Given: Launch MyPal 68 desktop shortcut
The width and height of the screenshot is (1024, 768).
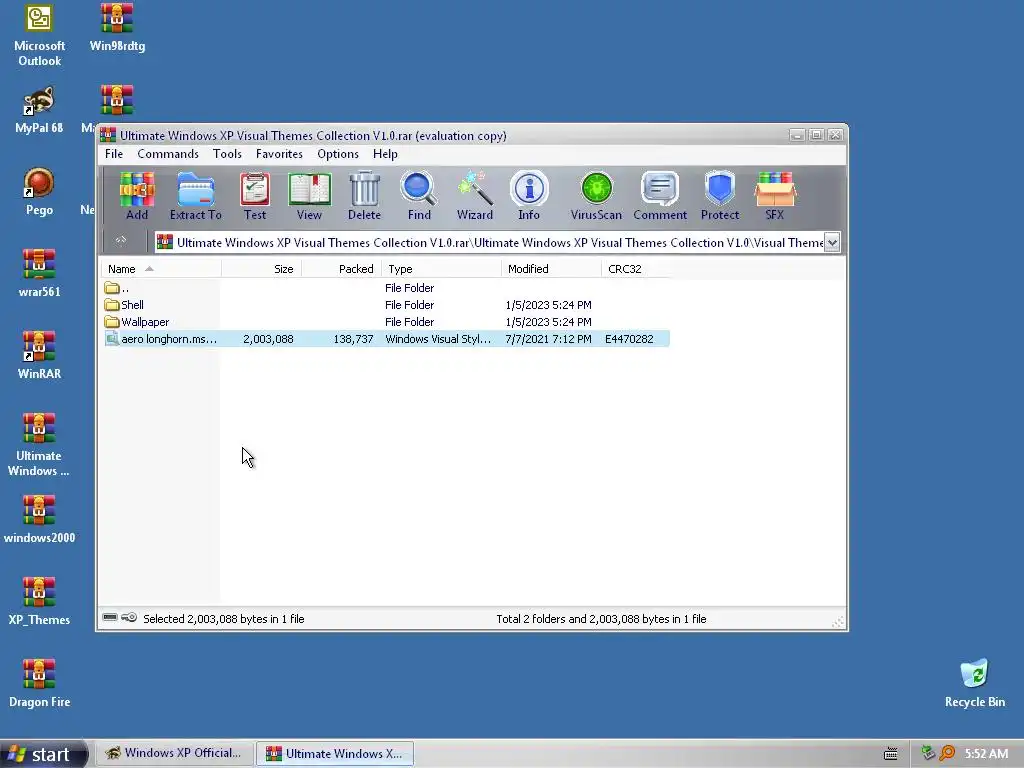Looking at the screenshot, I should [39, 110].
